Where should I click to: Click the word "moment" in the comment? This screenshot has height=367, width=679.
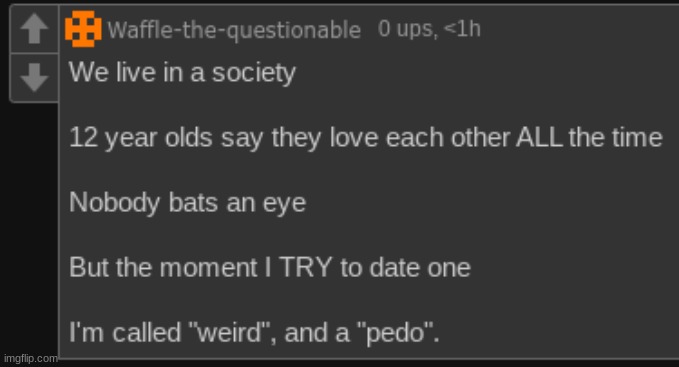click(x=209, y=268)
